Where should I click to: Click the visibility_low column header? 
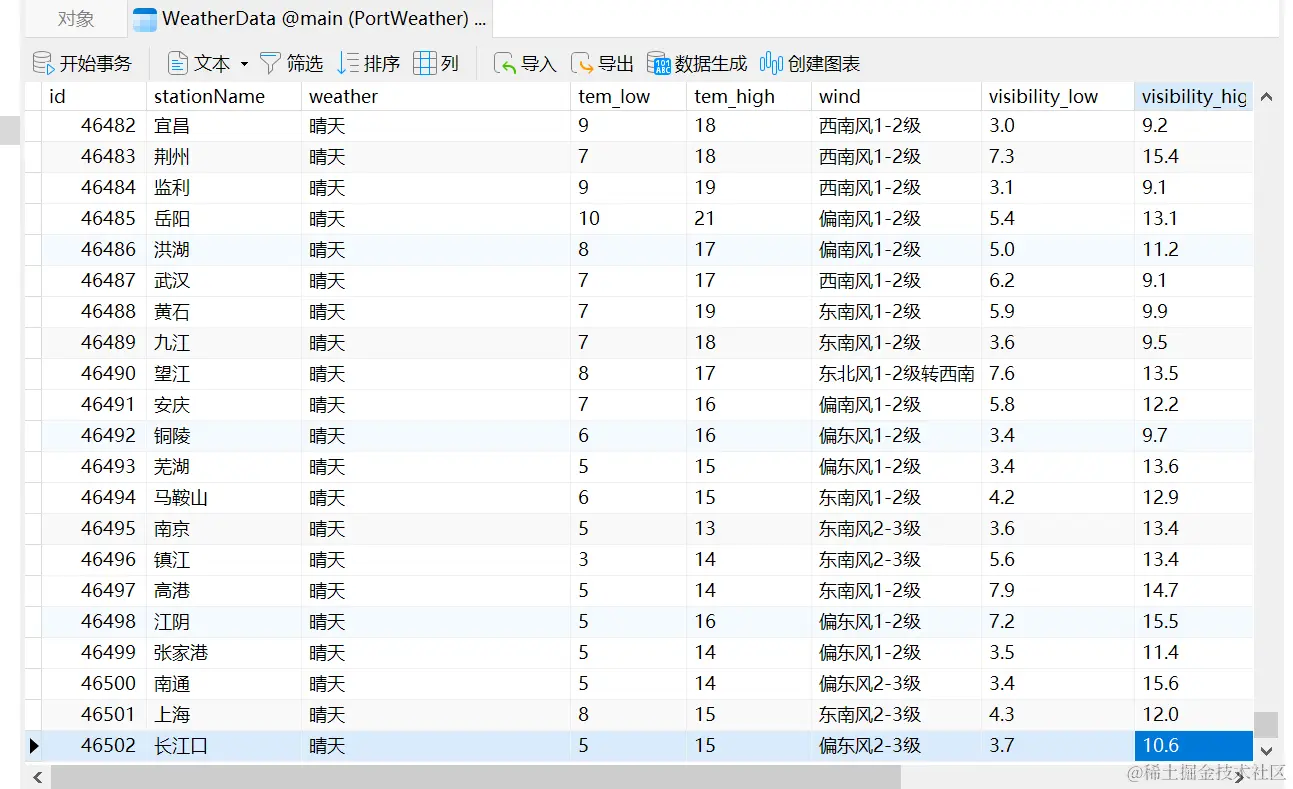pyautogui.click(x=1058, y=96)
